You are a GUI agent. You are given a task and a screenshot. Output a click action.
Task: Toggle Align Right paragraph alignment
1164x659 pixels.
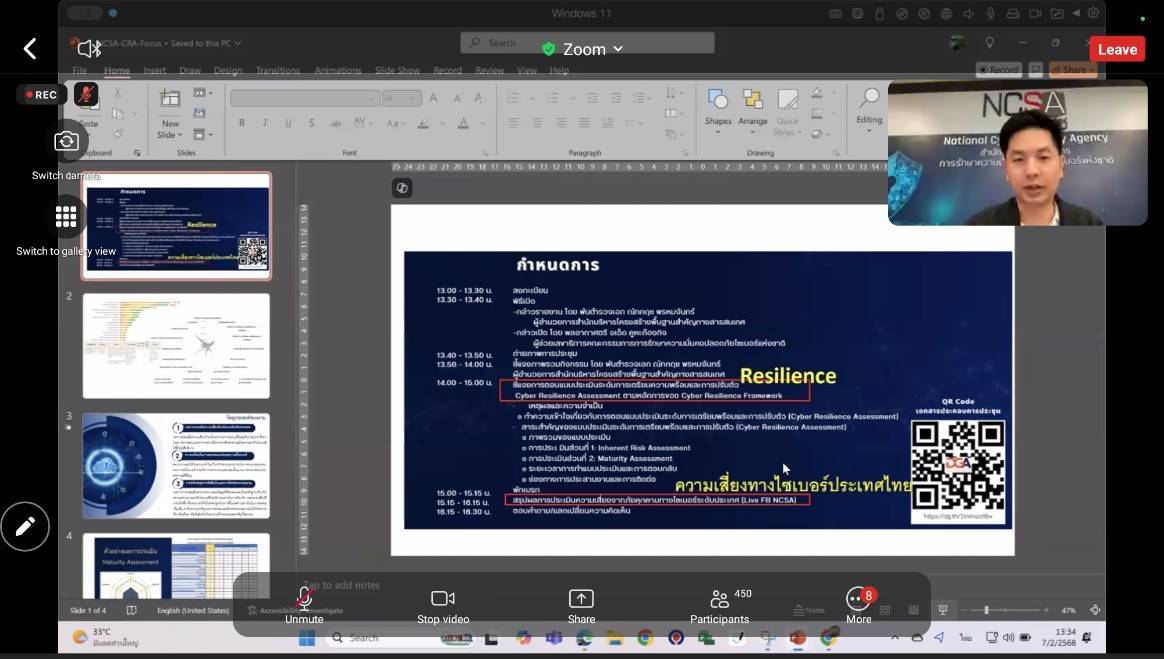pos(560,122)
